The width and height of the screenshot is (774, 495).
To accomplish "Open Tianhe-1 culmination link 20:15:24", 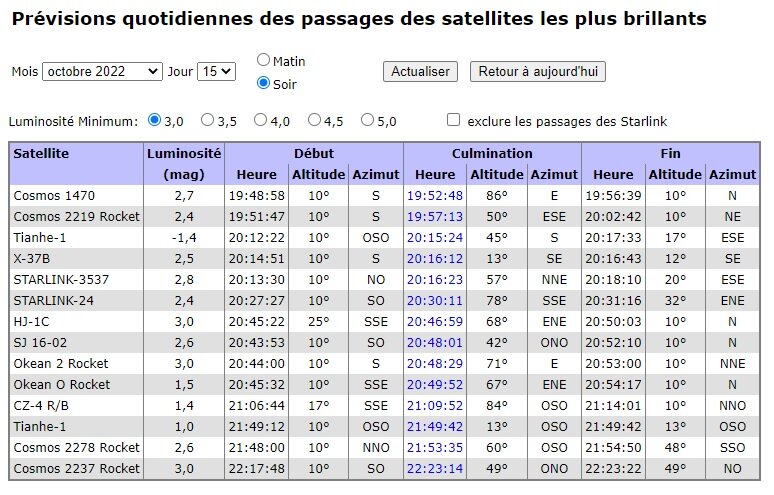I will [x=435, y=237].
